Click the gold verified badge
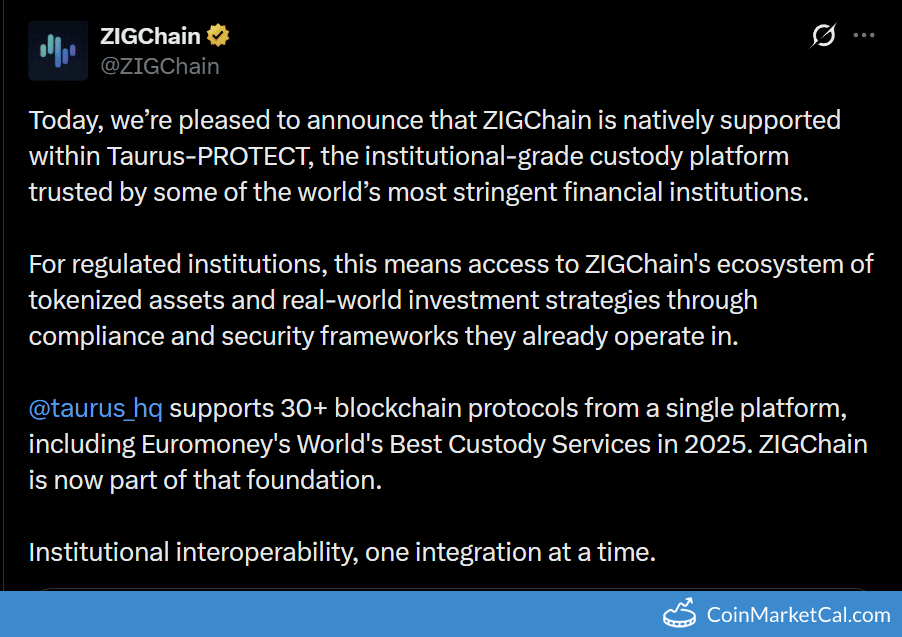 pyautogui.click(x=219, y=37)
